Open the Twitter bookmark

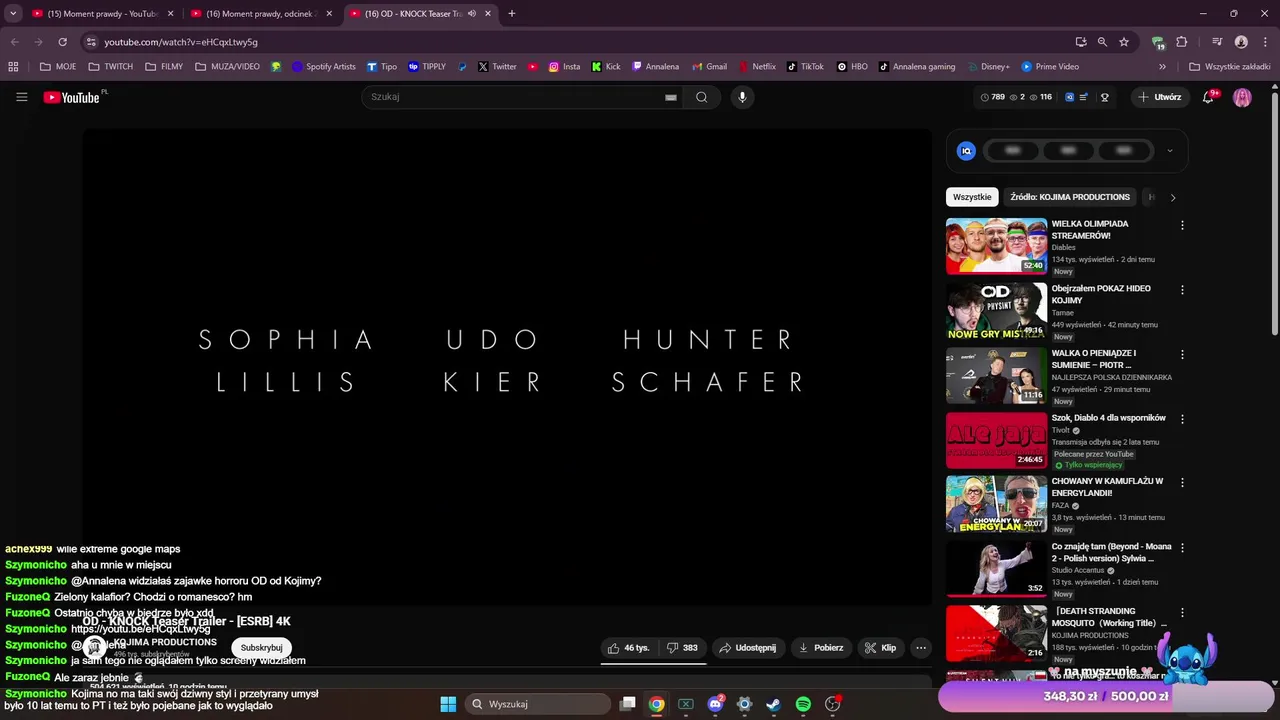pos(497,67)
